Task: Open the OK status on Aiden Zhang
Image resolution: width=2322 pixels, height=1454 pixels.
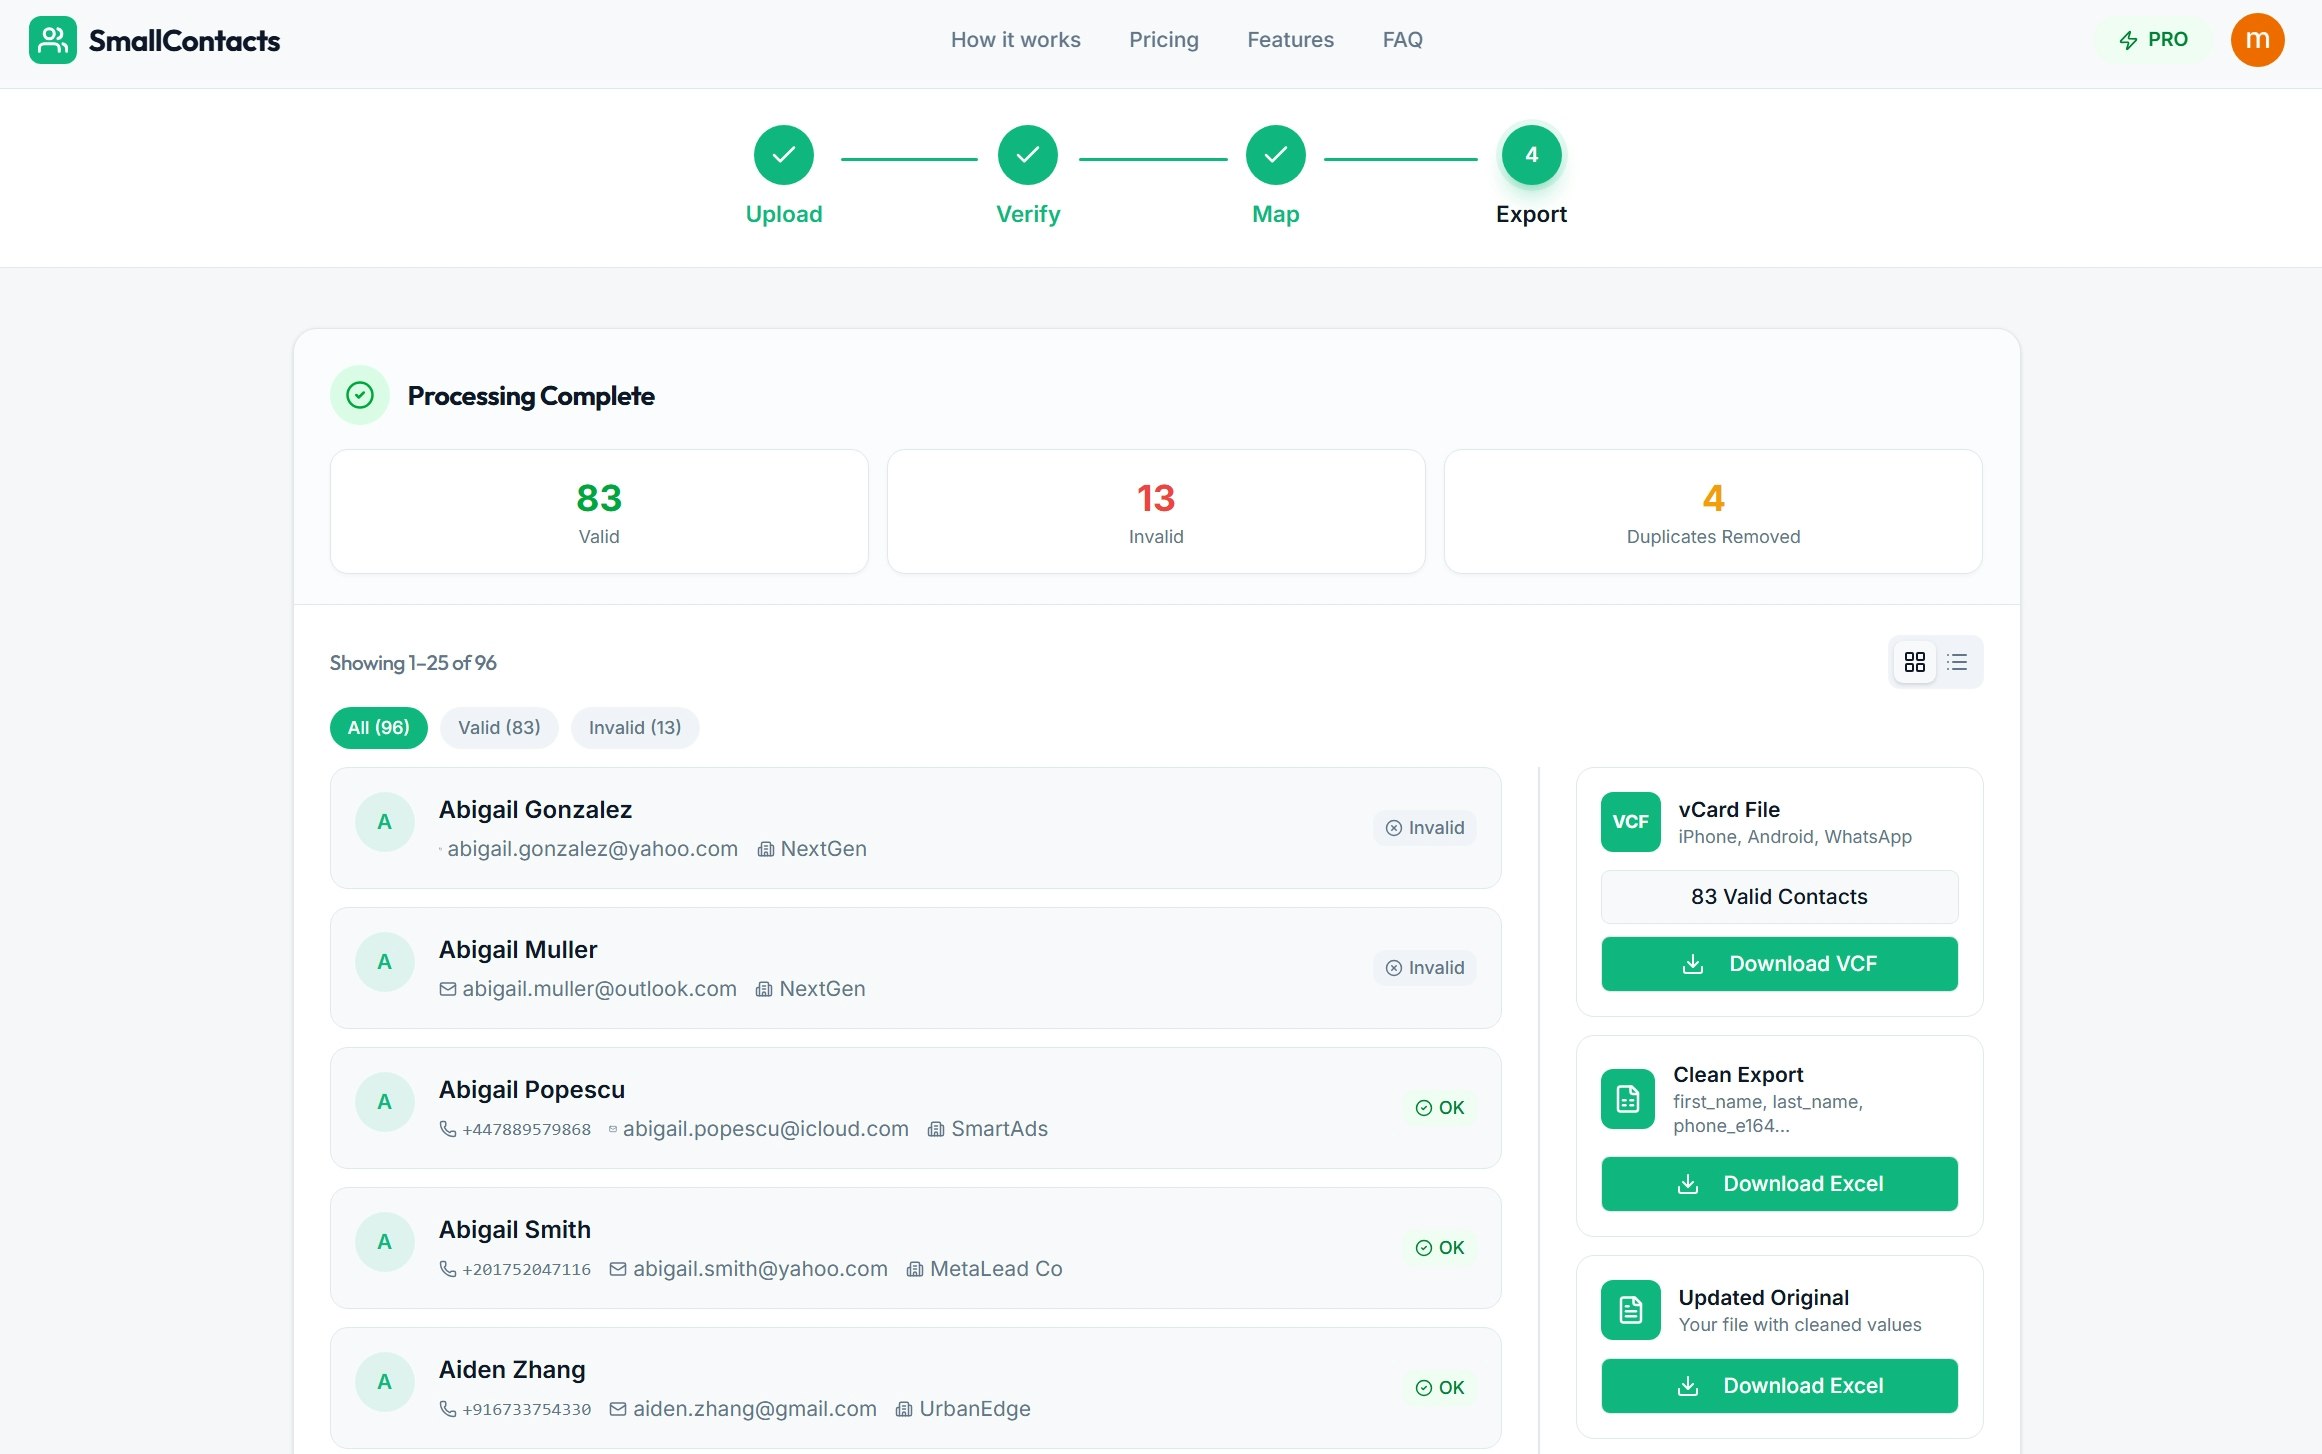Action: [x=1439, y=1387]
